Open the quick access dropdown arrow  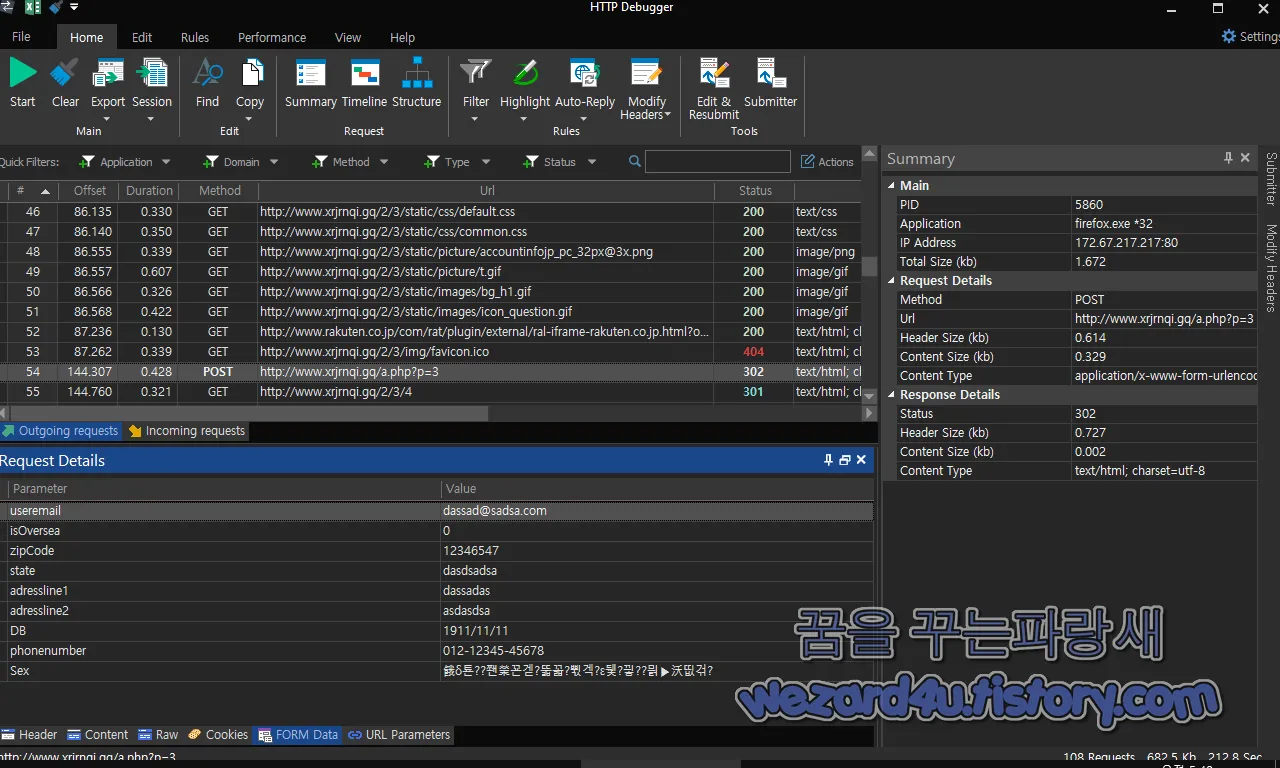pos(74,8)
